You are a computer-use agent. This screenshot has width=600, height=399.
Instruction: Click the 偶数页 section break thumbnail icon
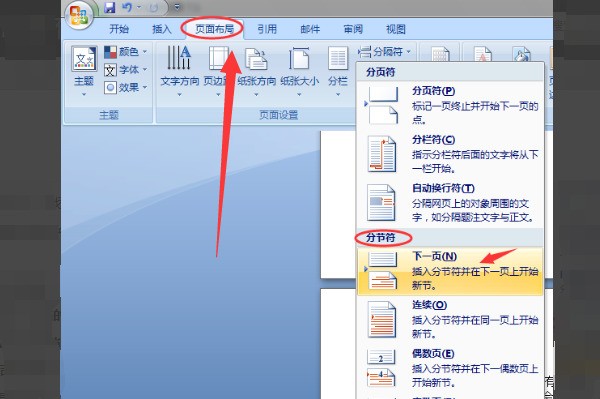coord(382,368)
